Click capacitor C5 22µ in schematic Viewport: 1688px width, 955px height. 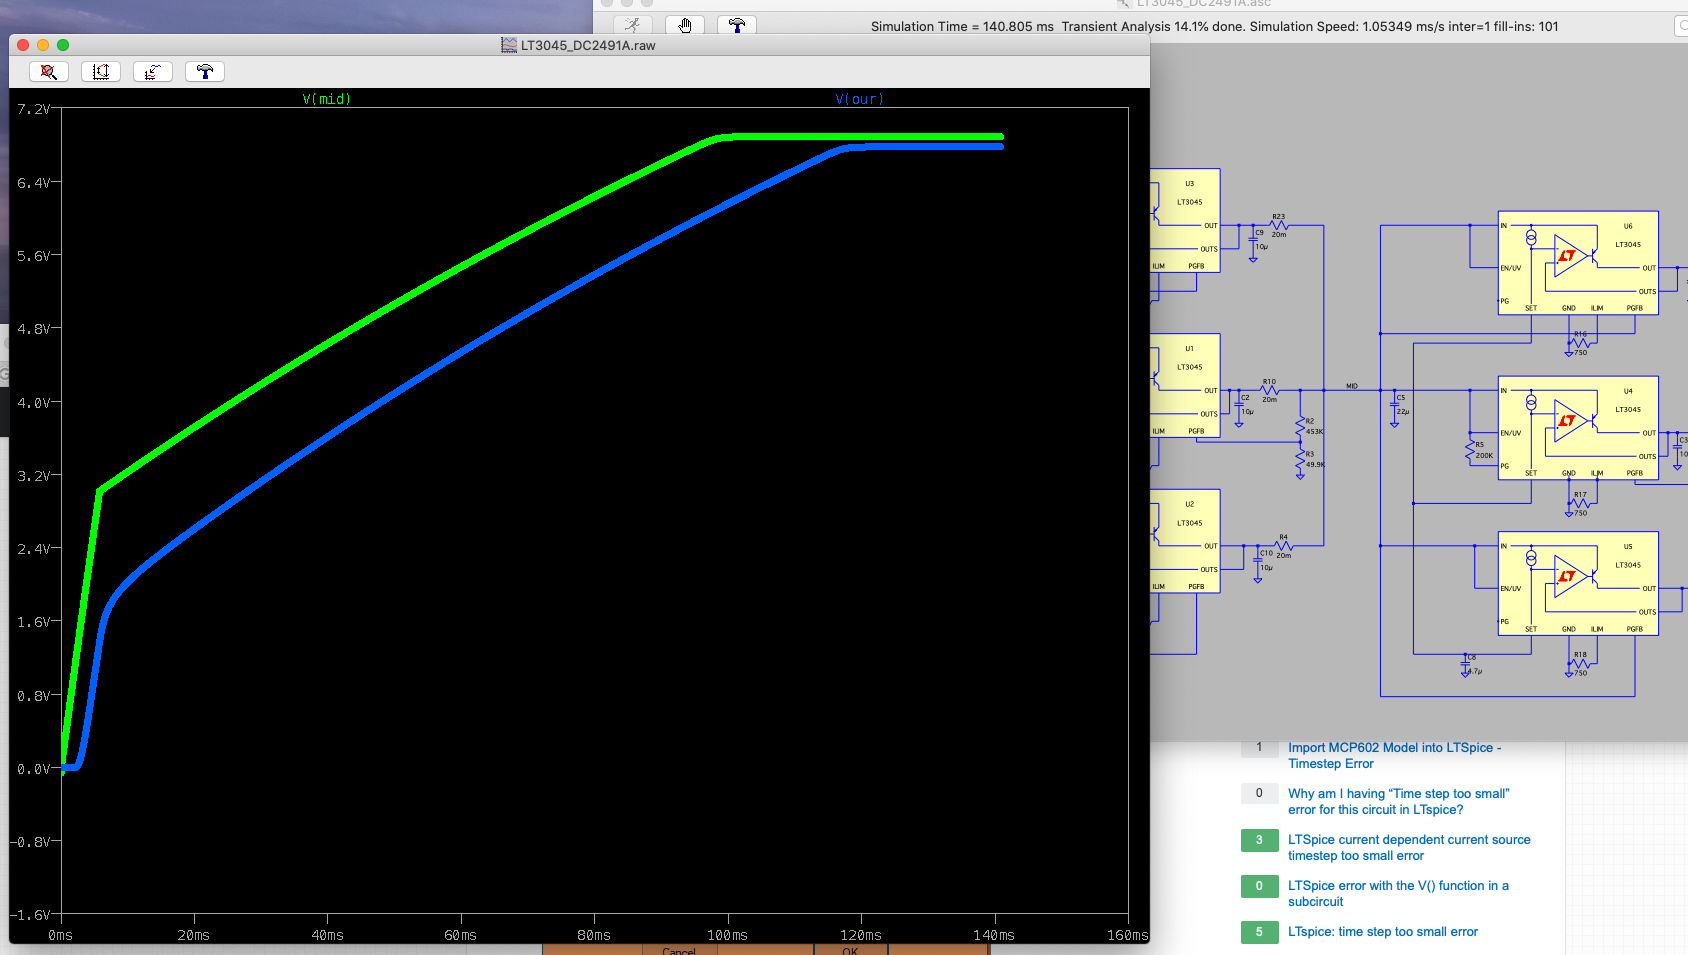[1395, 405]
